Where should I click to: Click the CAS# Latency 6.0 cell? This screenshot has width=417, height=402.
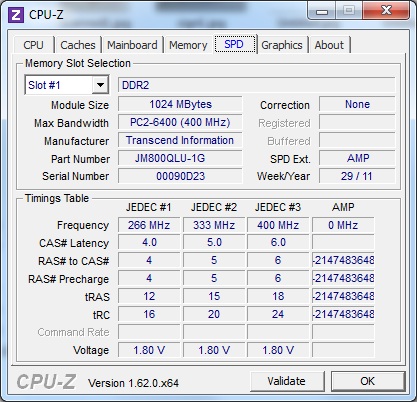pos(278,242)
